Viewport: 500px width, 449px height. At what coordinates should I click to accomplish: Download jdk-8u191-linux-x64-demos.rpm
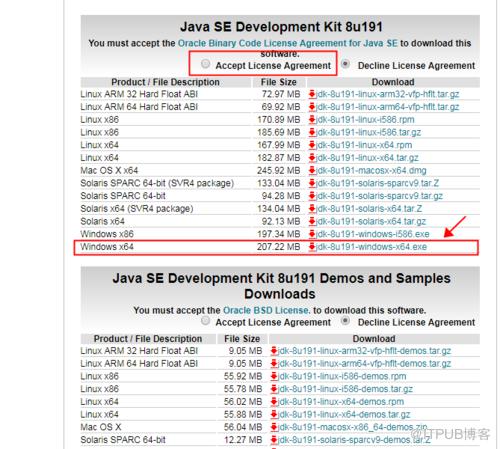[341, 402]
